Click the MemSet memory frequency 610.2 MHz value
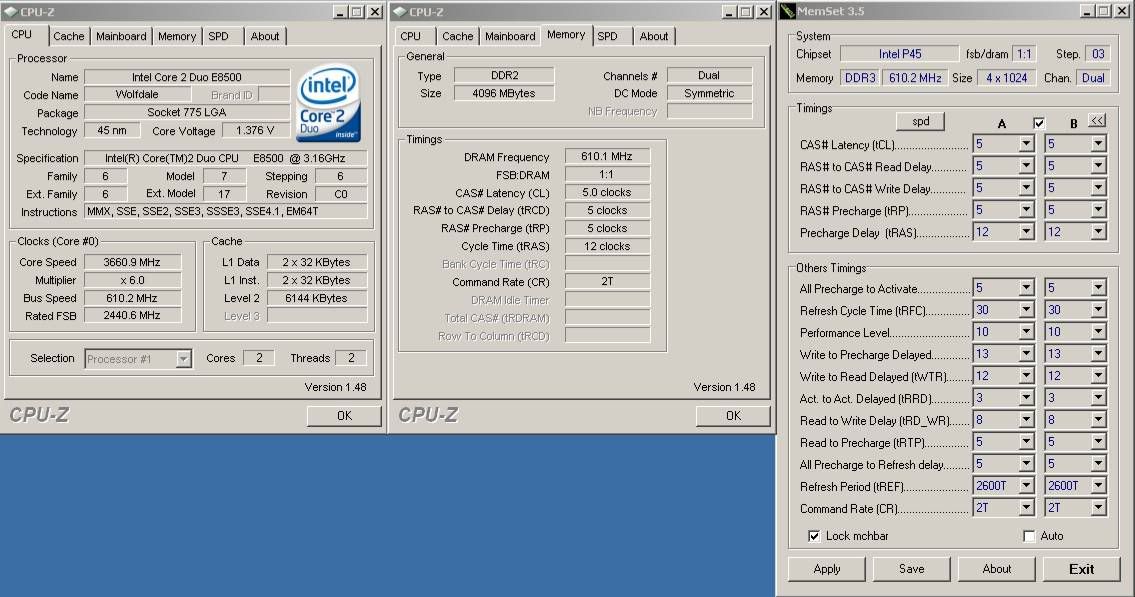 click(915, 78)
